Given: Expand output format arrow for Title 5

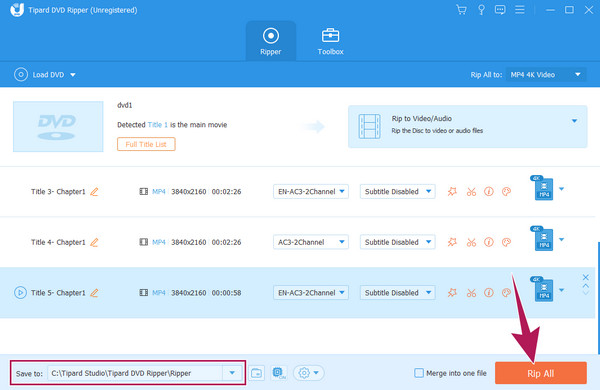Looking at the screenshot, I should pyautogui.click(x=561, y=290).
